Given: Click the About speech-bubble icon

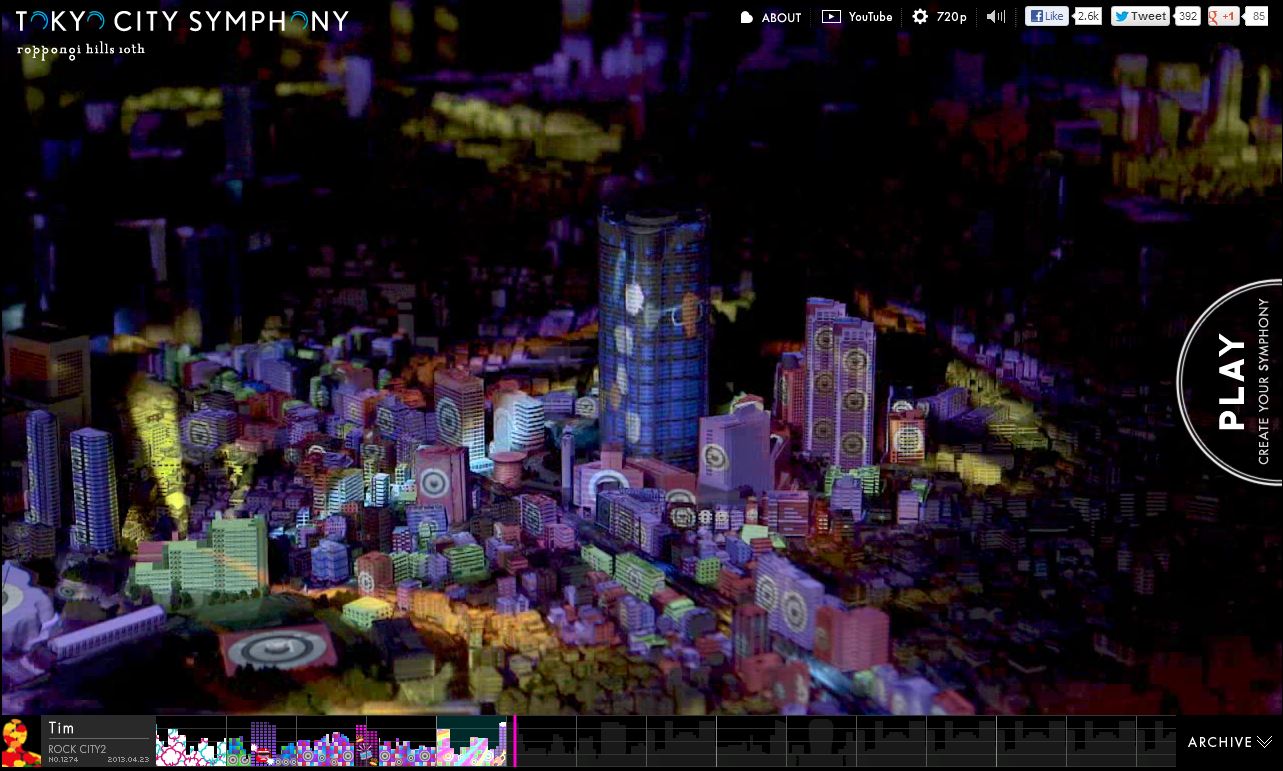Looking at the screenshot, I should pos(746,18).
